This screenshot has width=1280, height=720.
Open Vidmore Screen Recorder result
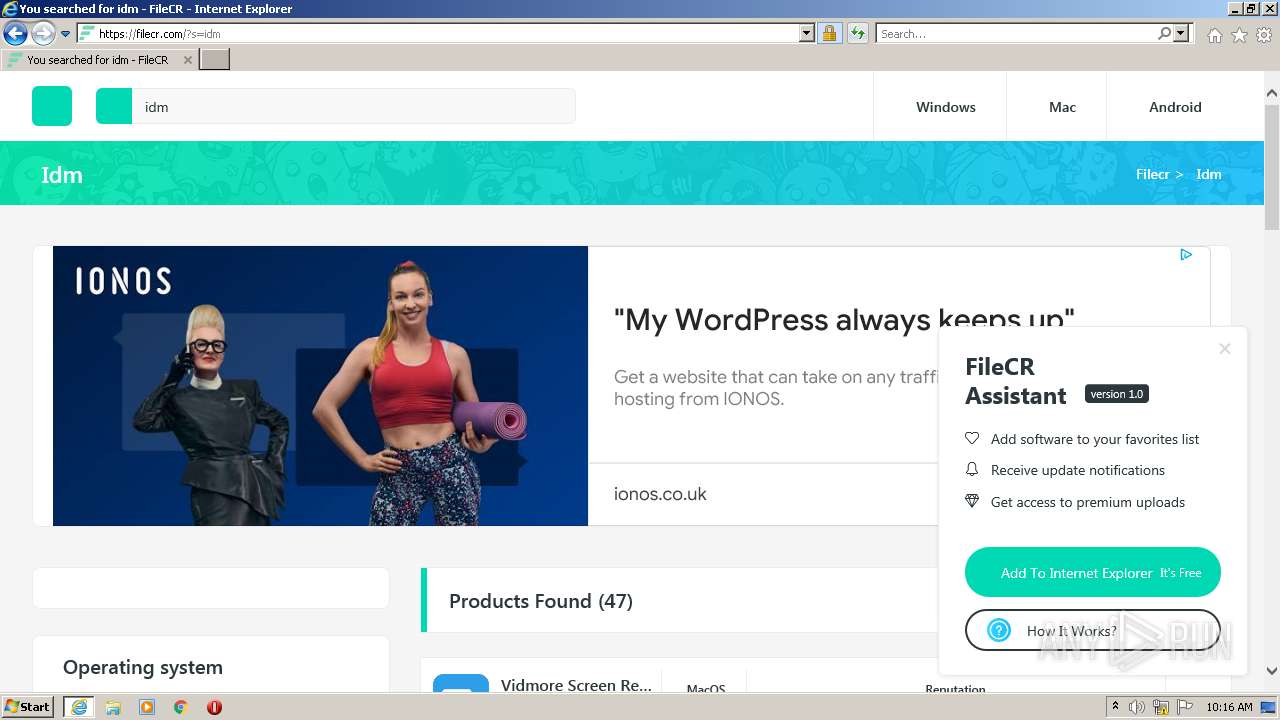[x=576, y=686]
